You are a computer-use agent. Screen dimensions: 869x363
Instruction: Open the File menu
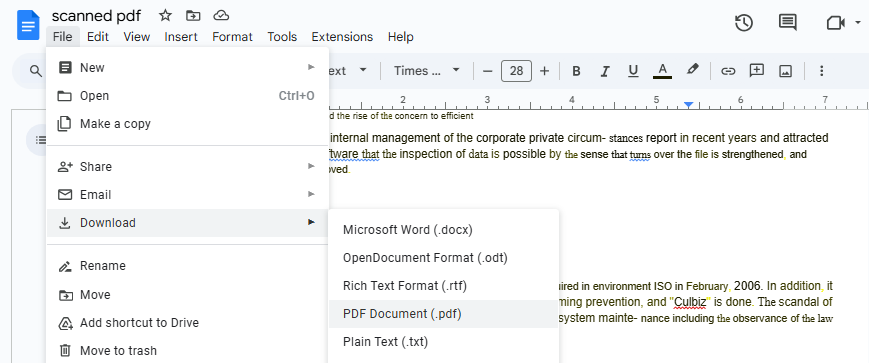pos(63,37)
